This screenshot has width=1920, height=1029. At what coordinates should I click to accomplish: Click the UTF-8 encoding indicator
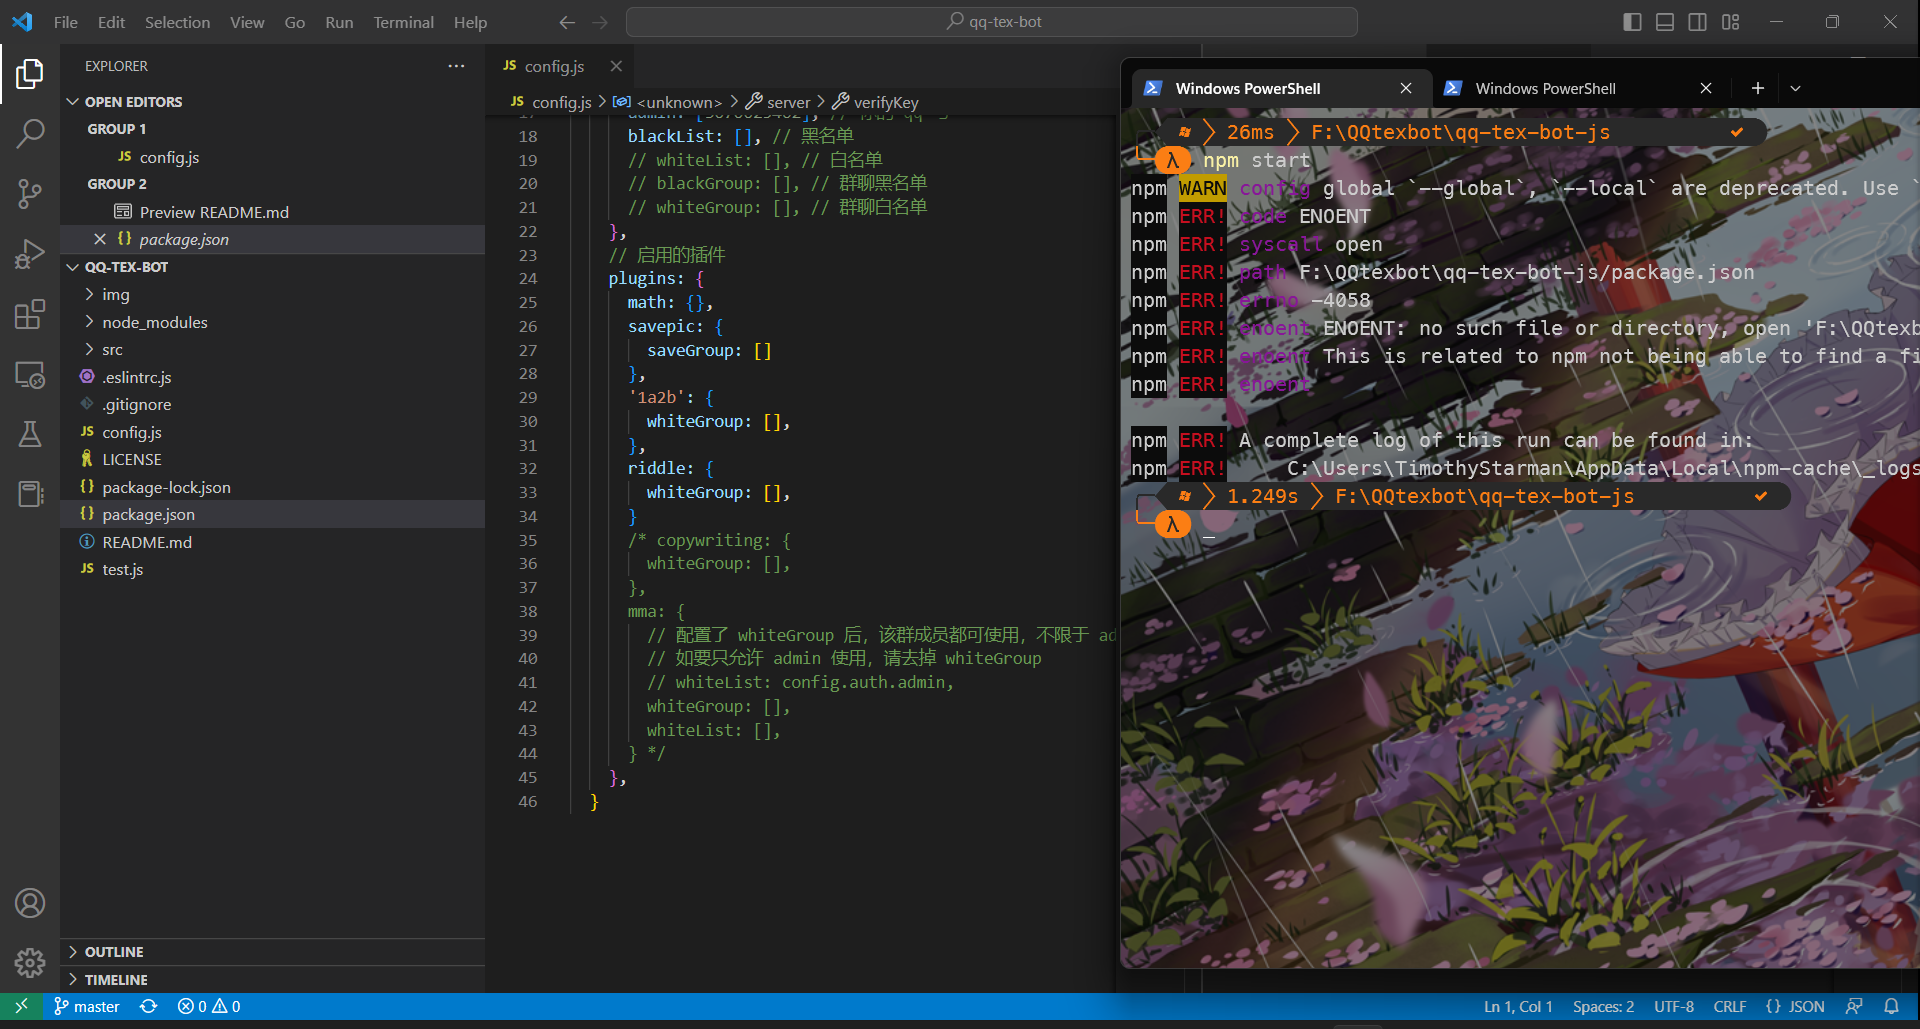(1673, 1006)
